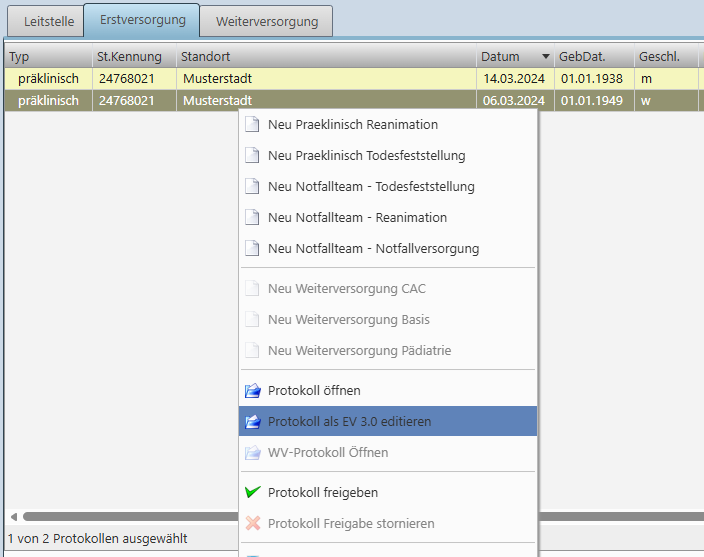The width and height of the screenshot is (704, 557).
Task: Click page icon beside Notfallteam - Notfallversorgung
Action: tap(252, 249)
